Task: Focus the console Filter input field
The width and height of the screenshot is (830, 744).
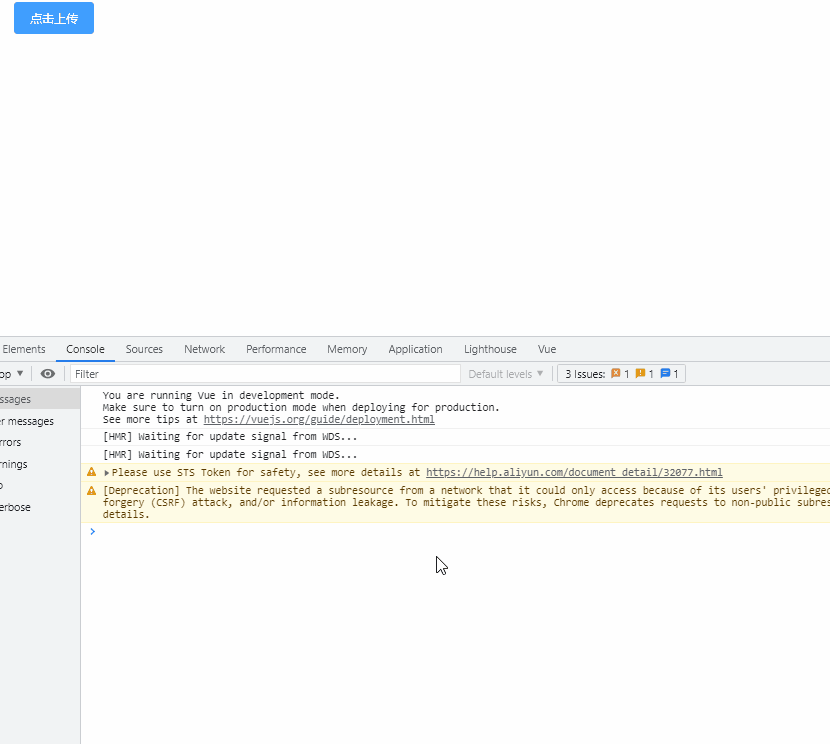Action: pyautogui.click(x=265, y=374)
